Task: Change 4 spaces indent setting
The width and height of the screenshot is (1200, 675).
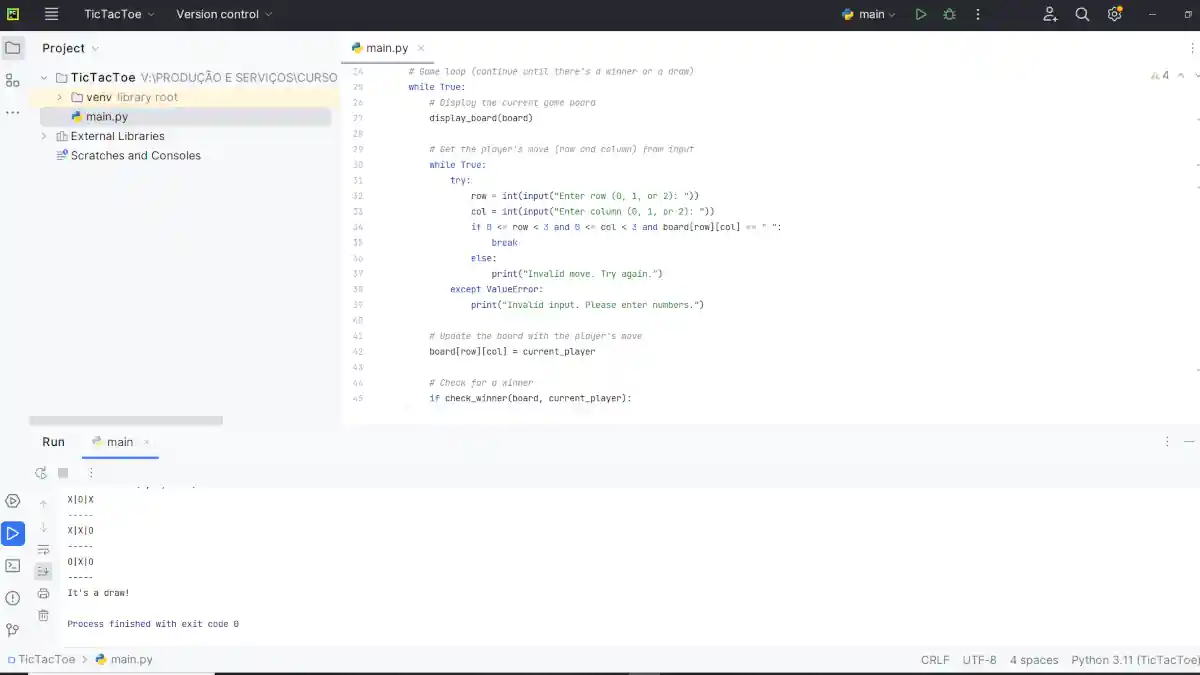Action: (1034, 660)
